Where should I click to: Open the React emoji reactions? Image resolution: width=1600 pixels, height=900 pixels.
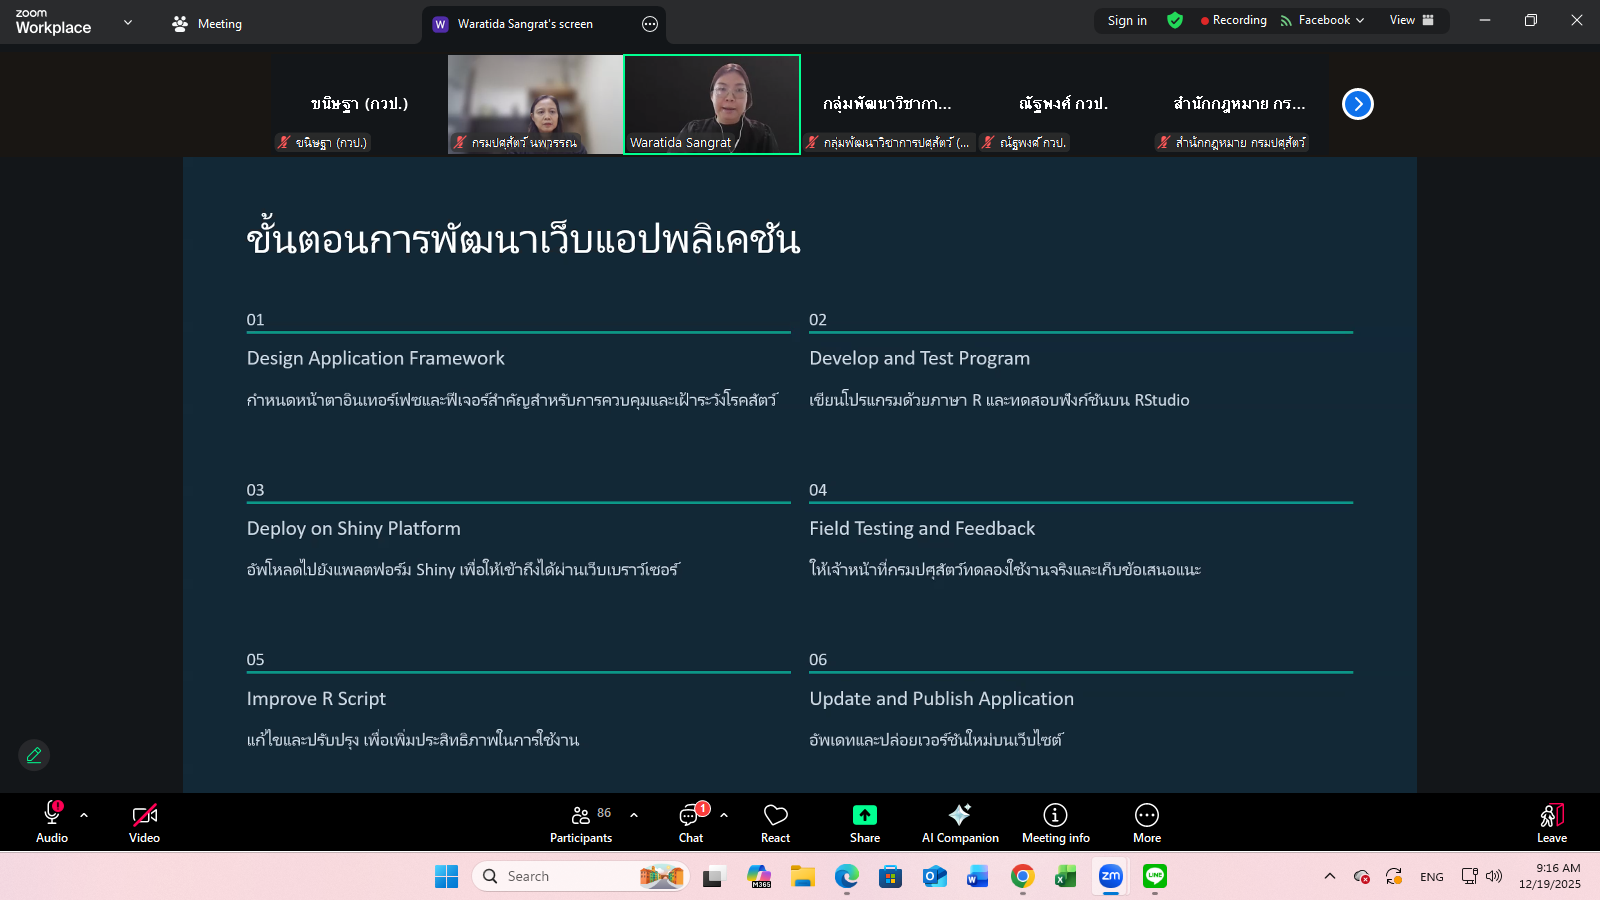pos(775,823)
